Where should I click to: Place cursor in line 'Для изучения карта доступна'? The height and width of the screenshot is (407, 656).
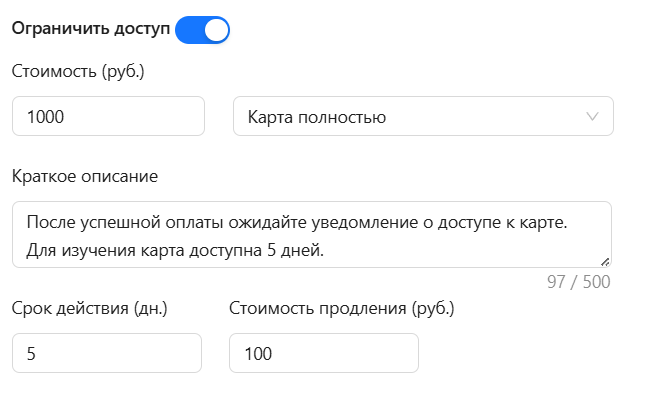(175, 250)
